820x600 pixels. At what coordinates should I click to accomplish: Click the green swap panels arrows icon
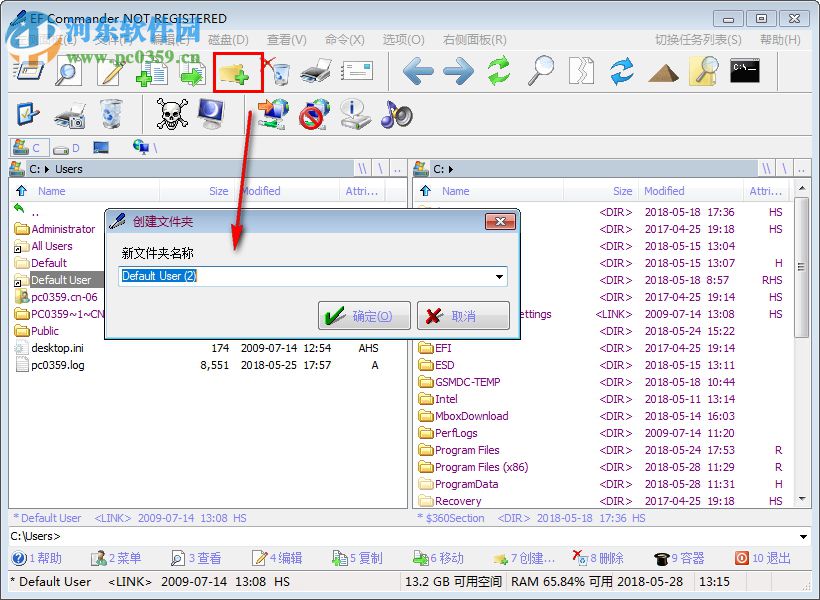[499, 71]
